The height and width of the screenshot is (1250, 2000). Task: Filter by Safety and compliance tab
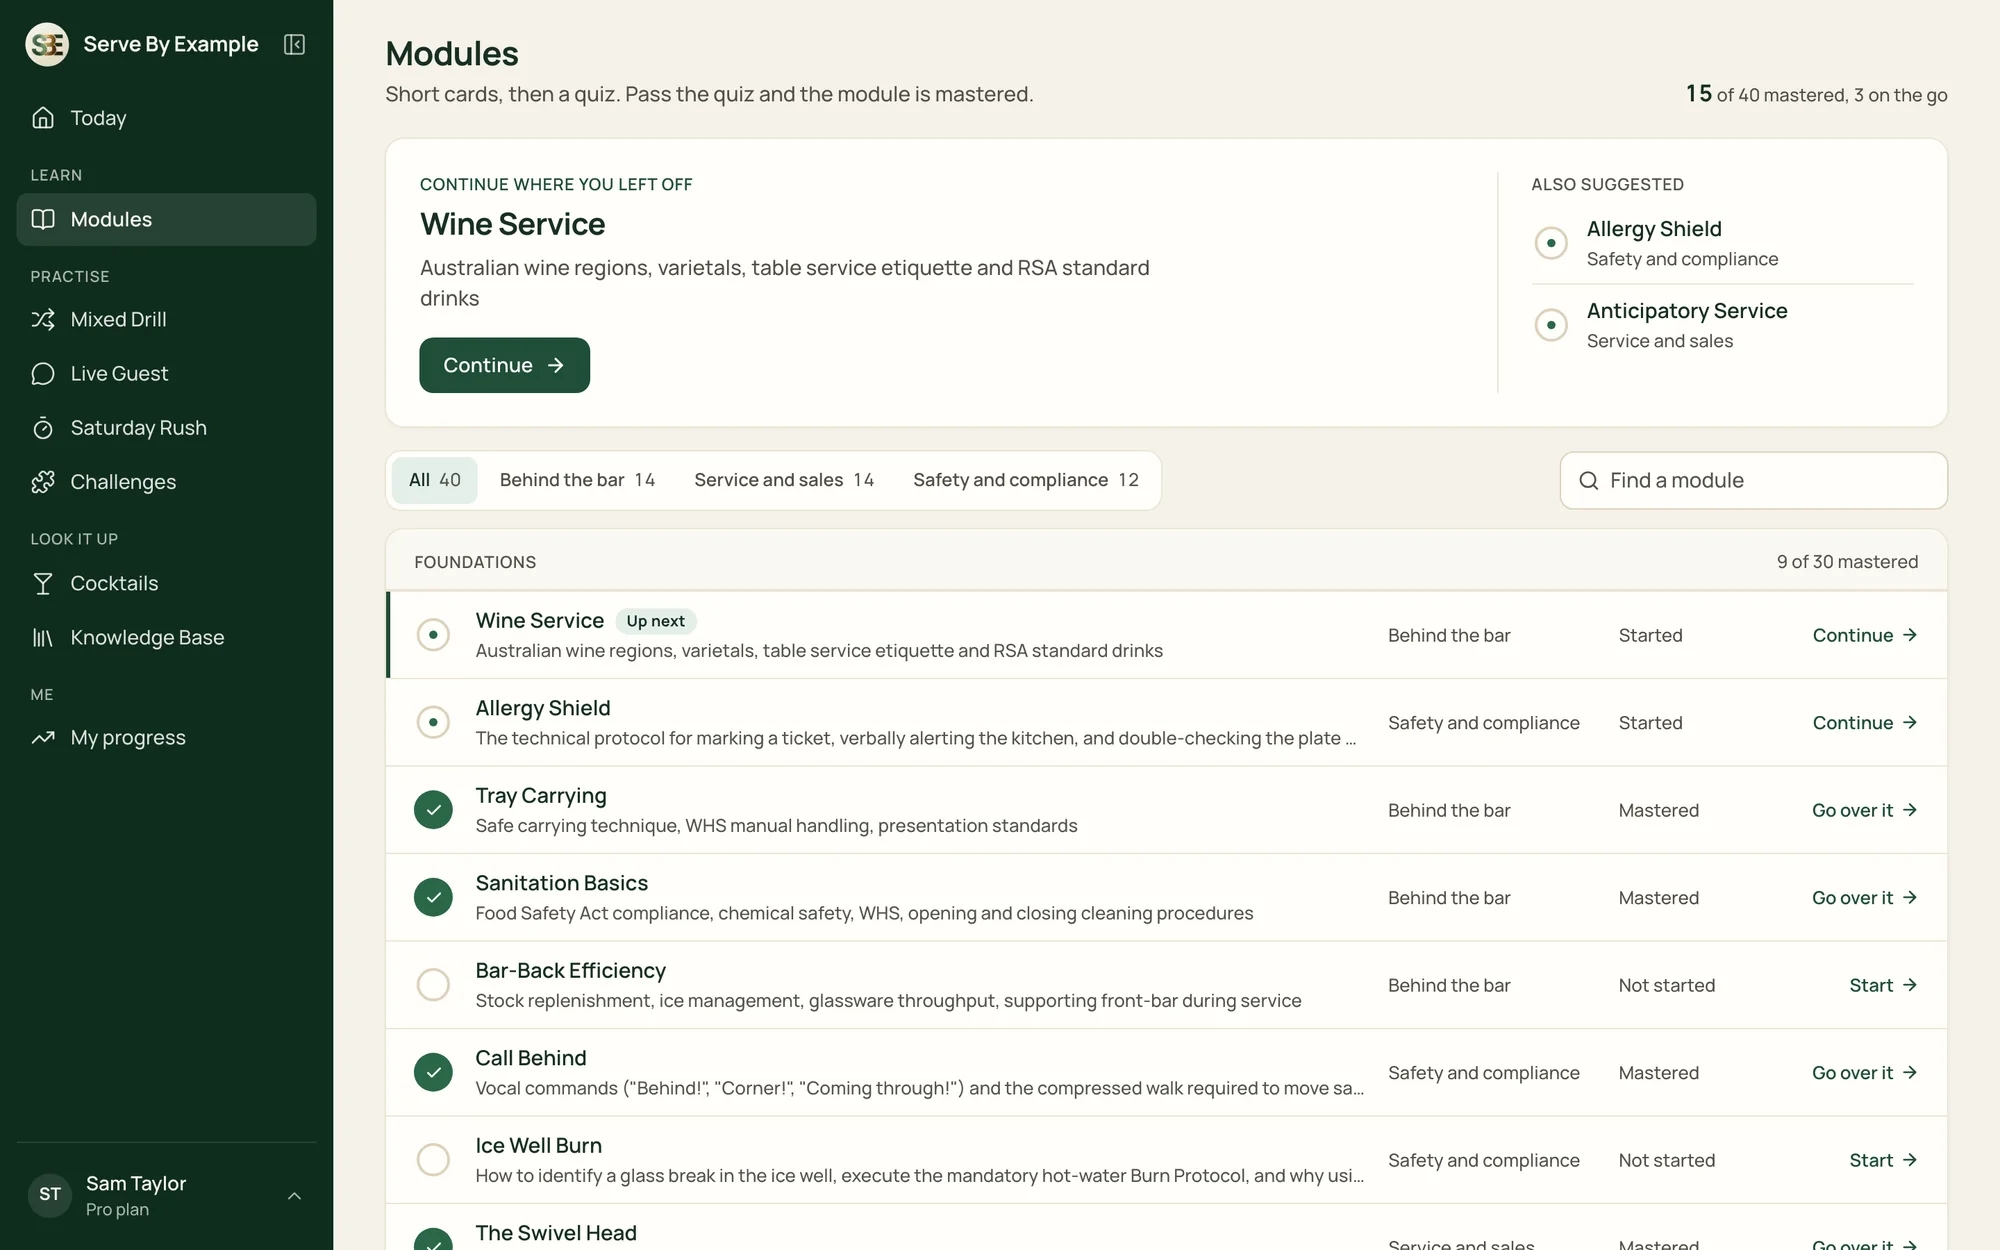pyautogui.click(x=1026, y=480)
